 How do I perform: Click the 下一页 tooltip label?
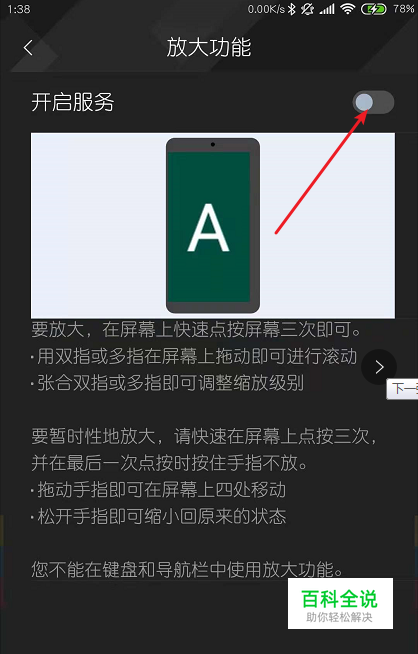click(x=402, y=389)
